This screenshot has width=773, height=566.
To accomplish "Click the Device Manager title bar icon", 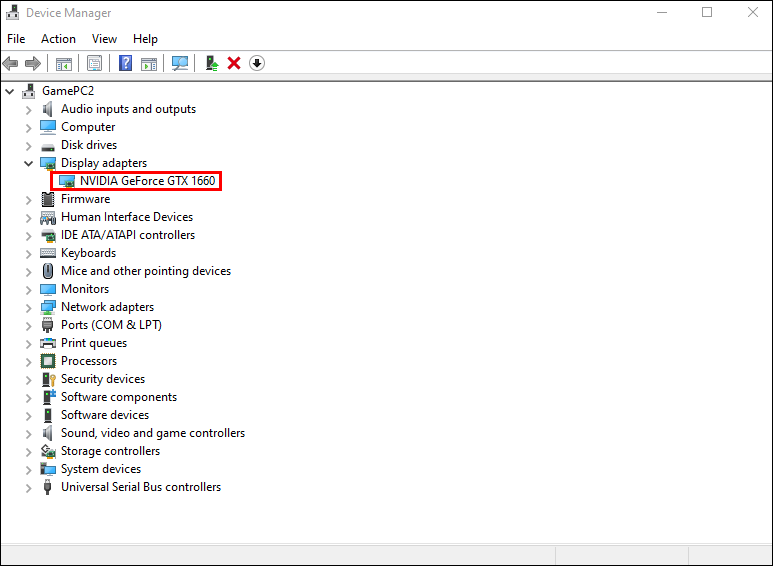I will click(x=12, y=12).
